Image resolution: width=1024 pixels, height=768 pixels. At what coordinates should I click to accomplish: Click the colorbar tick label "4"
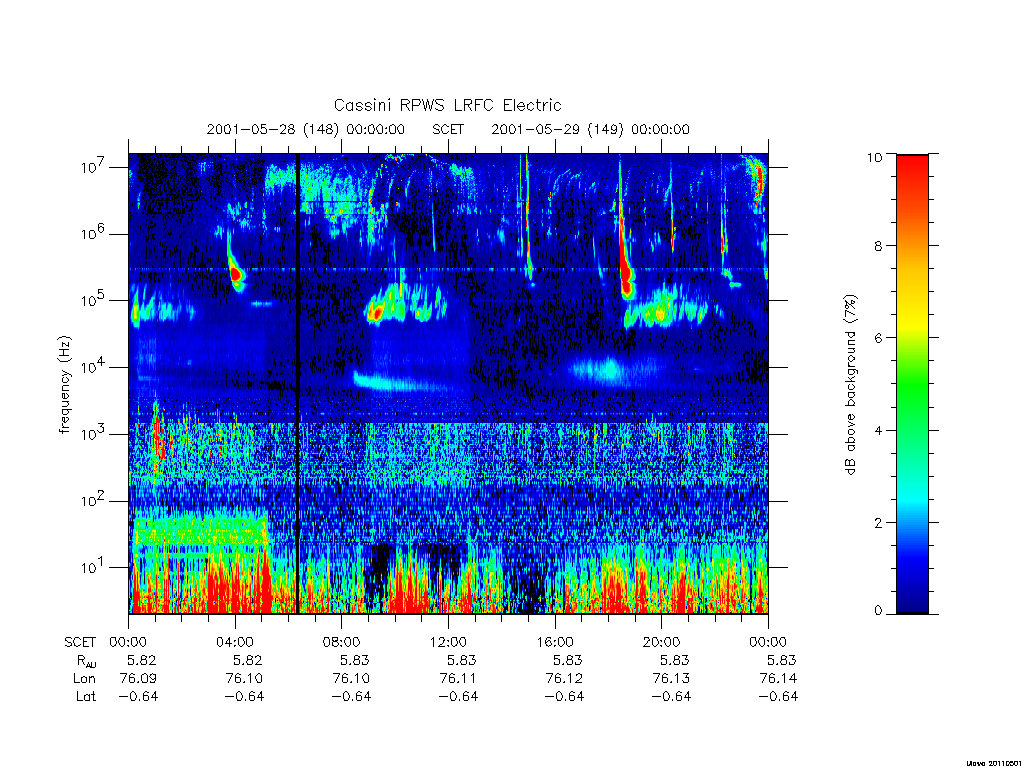tap(877, 430)
